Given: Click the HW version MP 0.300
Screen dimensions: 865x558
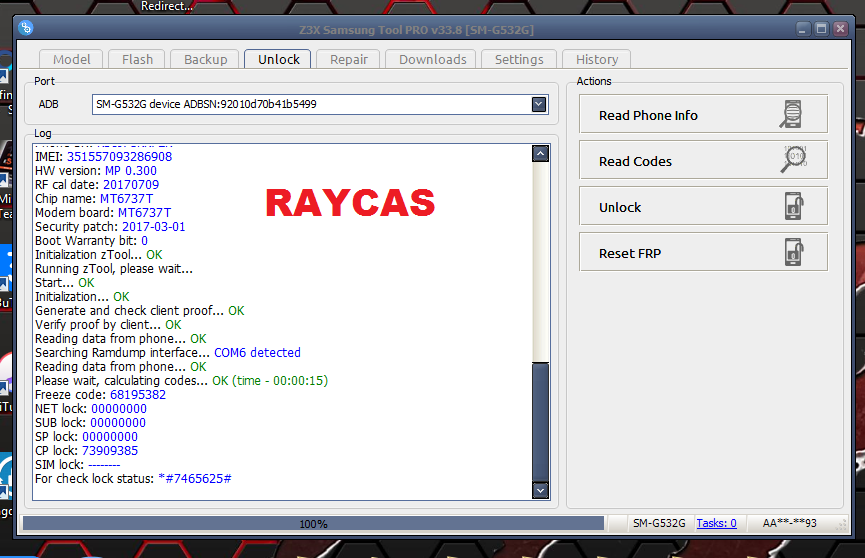Looking at the screenshot, I should [x=131, y=171].
